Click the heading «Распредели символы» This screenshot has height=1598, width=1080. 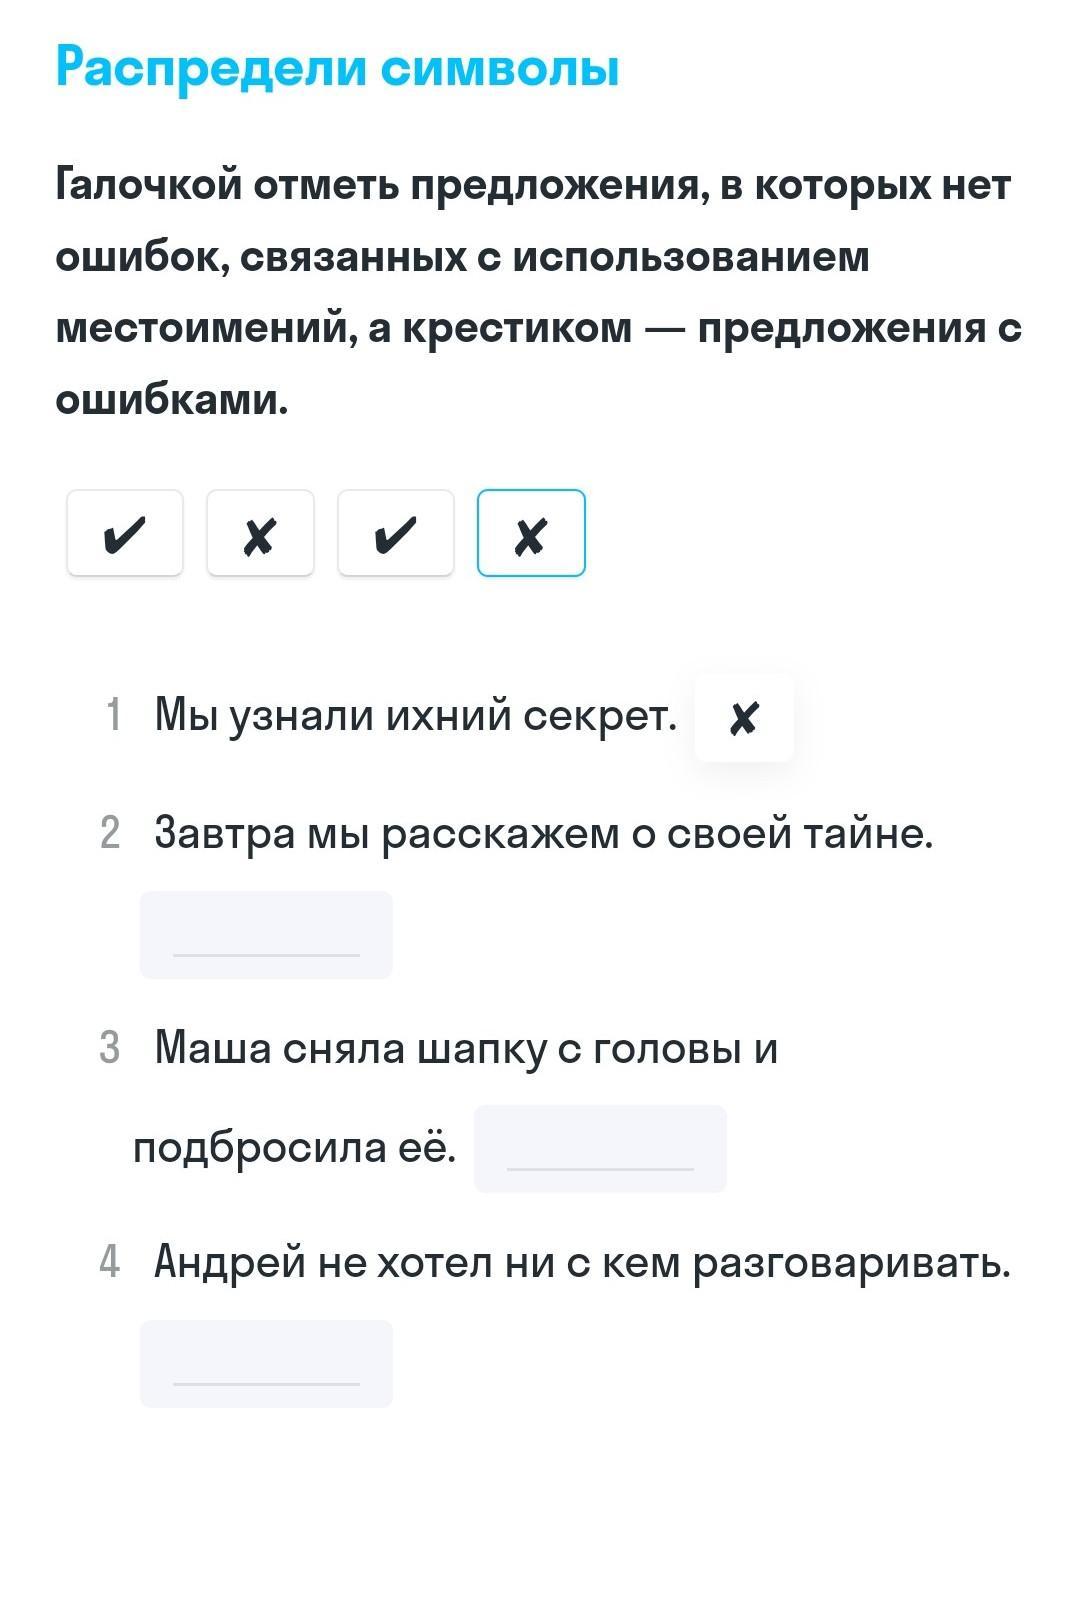pyautogui.click(x=338, y=68)
